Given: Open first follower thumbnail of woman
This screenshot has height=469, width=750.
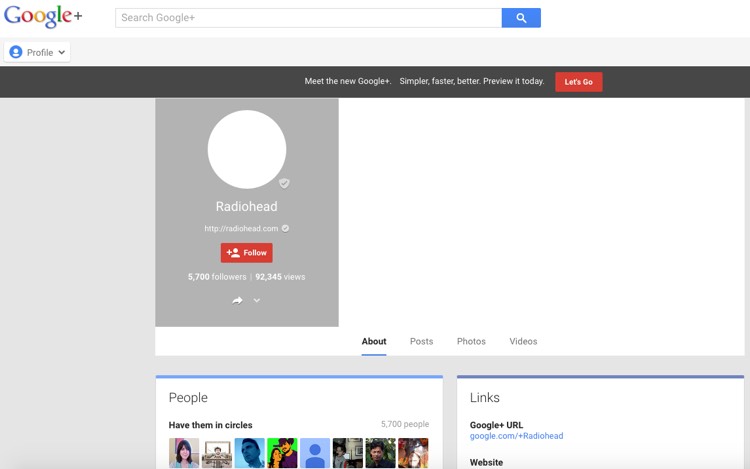Looking at the screenshot, I should pos(184,453).
